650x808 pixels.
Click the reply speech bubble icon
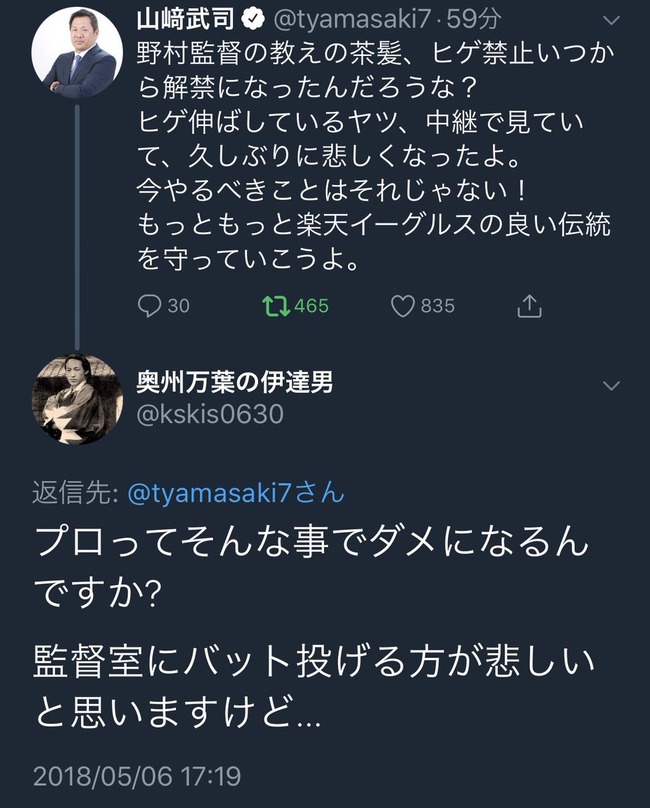point(150,306)
